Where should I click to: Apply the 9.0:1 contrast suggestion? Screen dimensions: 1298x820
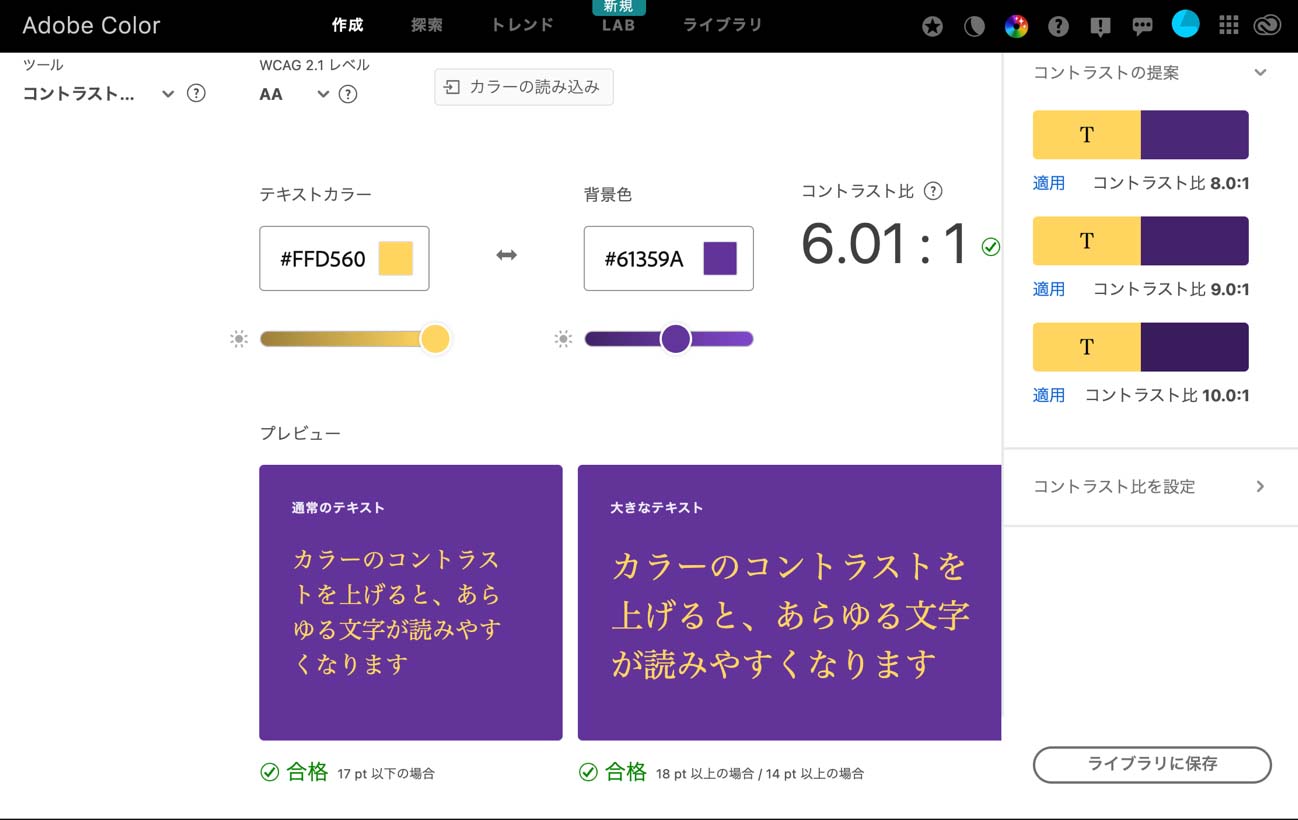(1049, 289)
